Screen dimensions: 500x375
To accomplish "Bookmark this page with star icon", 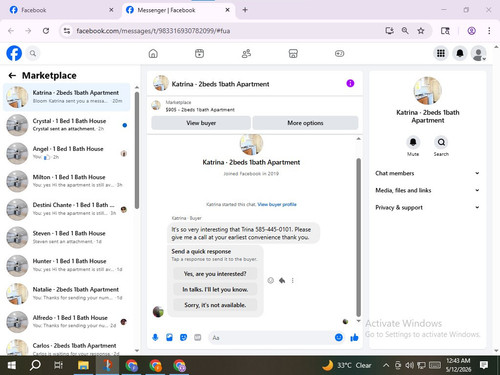I will pos(421,31).
